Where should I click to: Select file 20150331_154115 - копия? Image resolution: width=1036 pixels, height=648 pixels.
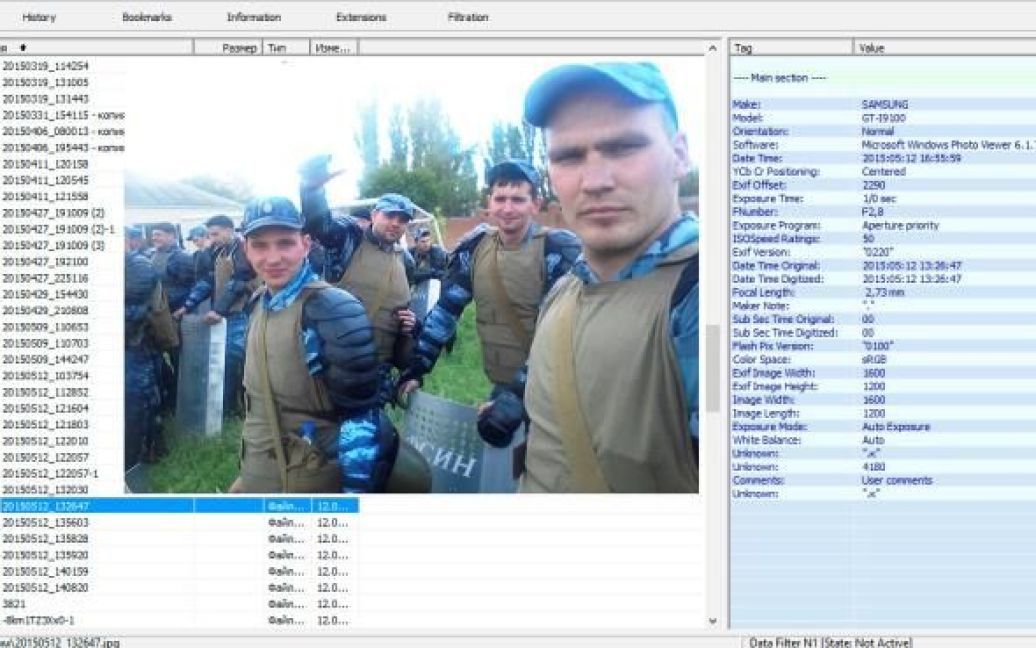click(63, 115)
